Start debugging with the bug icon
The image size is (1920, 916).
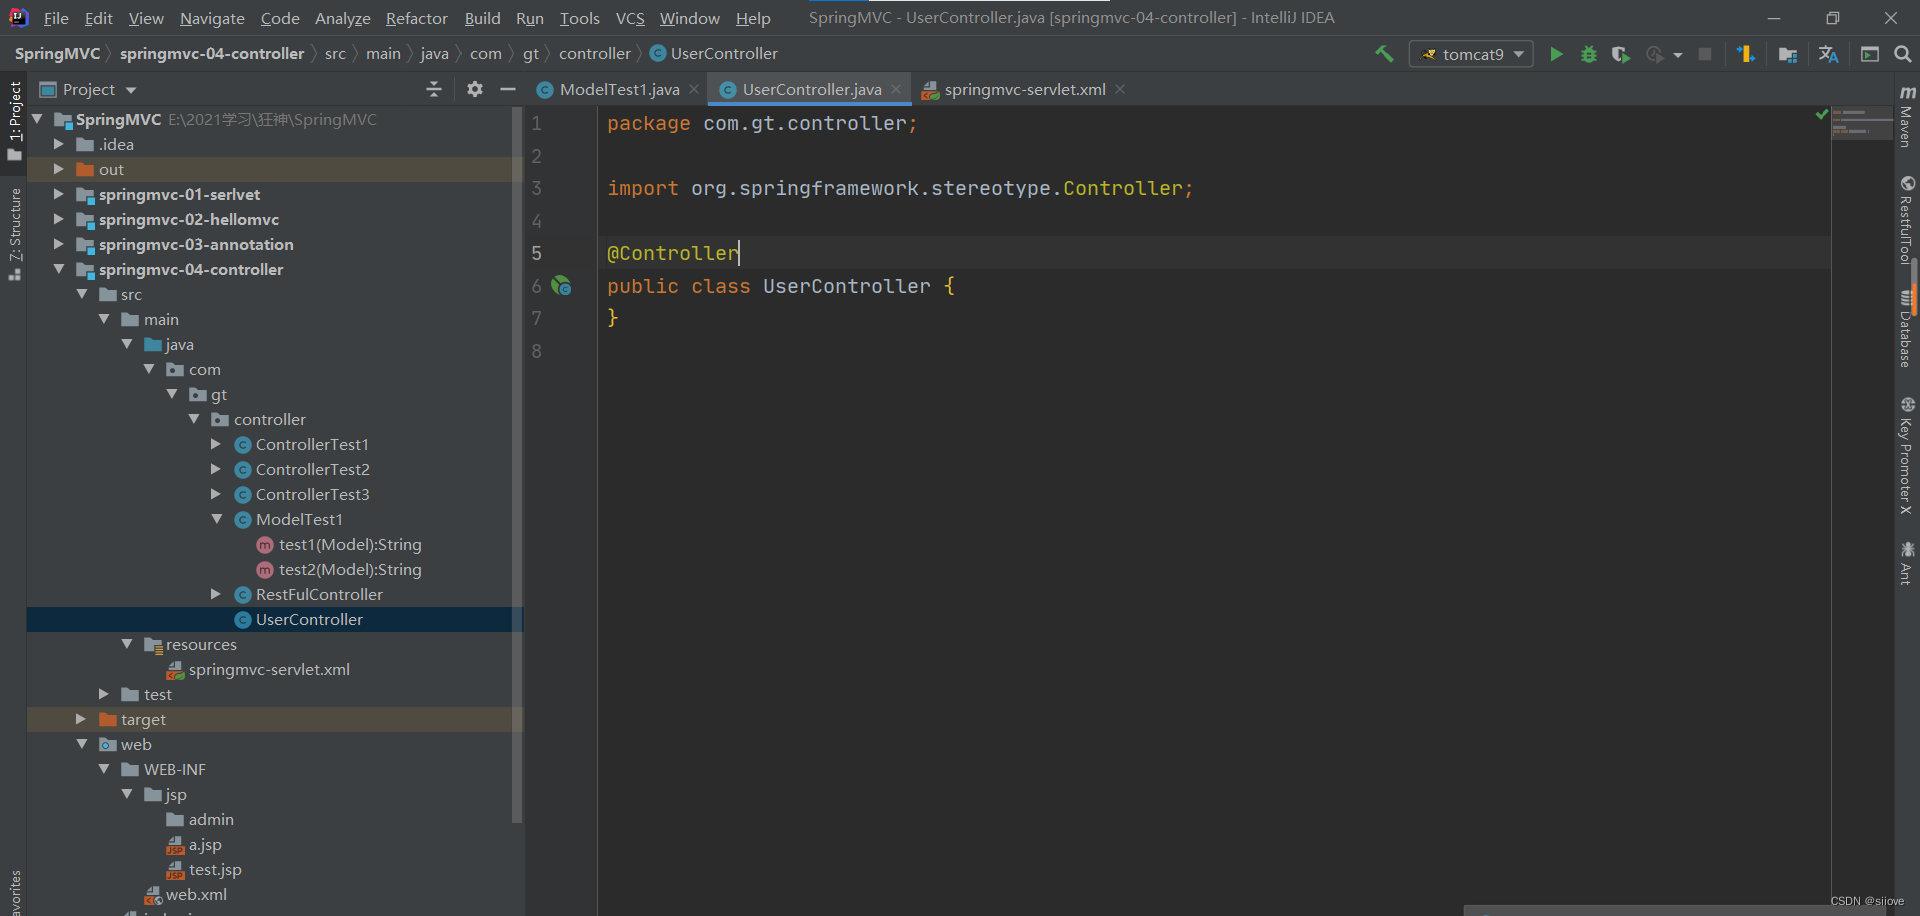click(x=1589, y=54)
